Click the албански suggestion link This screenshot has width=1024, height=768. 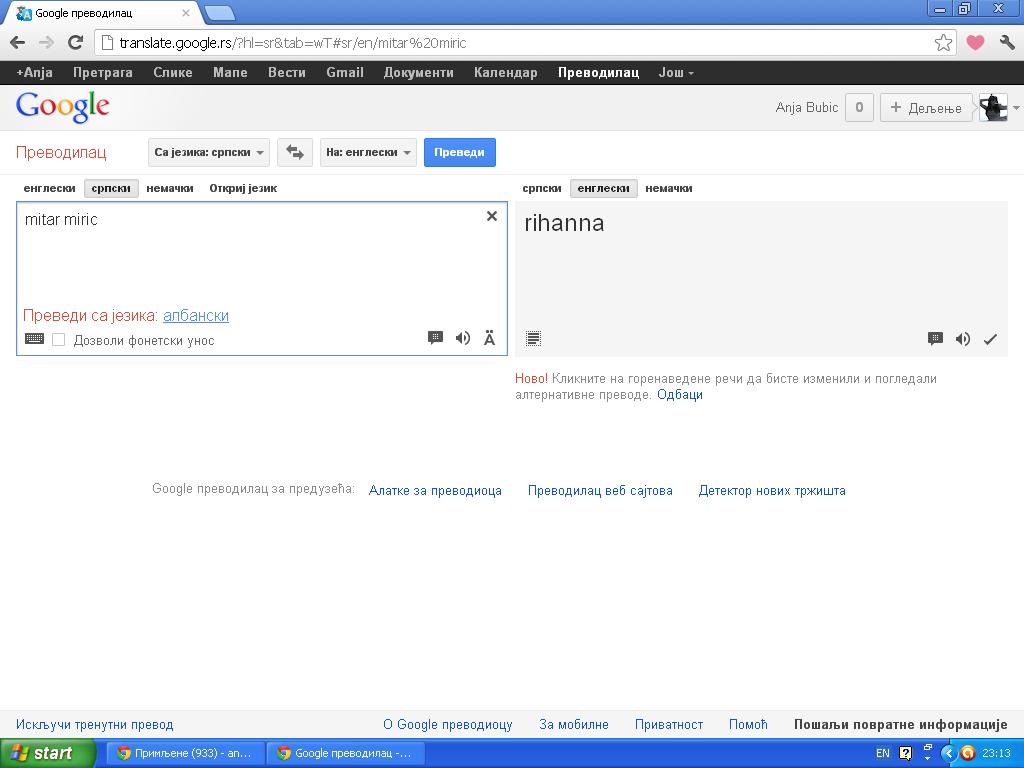196,315
